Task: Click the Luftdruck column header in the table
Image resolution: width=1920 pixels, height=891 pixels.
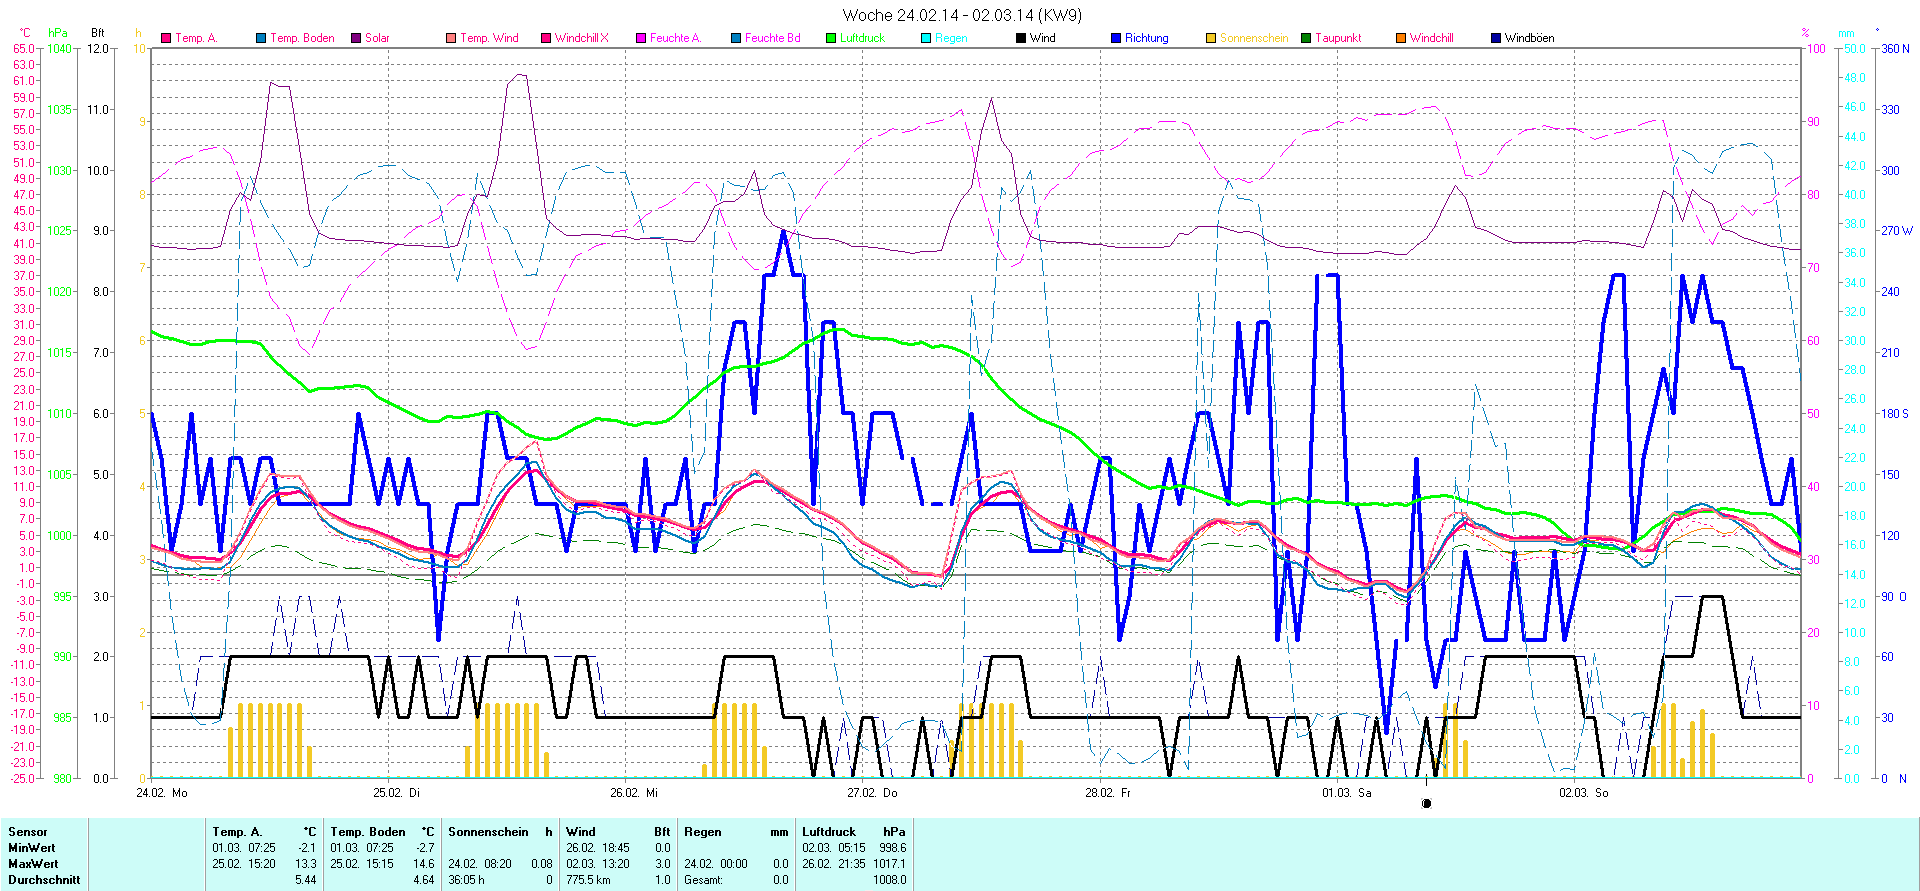Action: (x=829, y=832)
